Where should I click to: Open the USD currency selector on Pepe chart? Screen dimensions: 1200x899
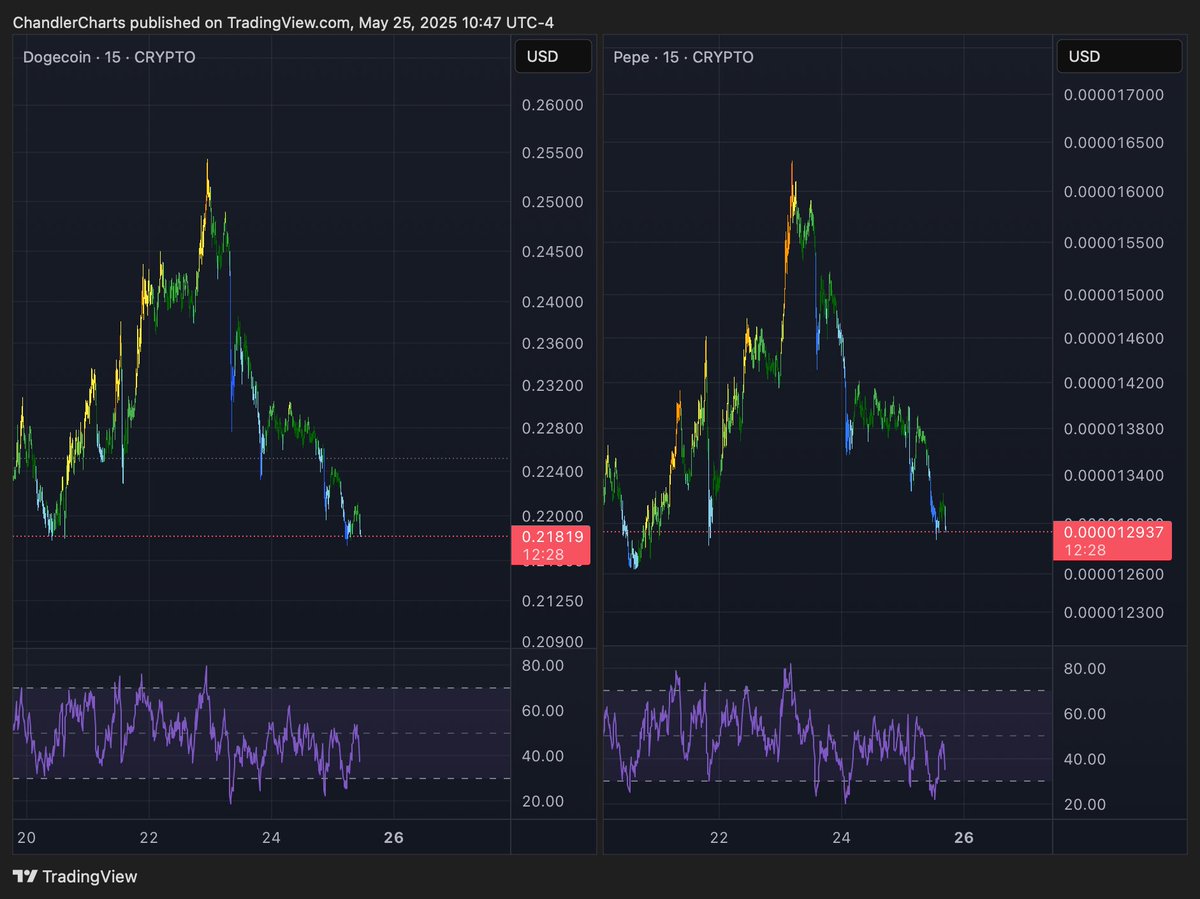tap(1119, 56)
